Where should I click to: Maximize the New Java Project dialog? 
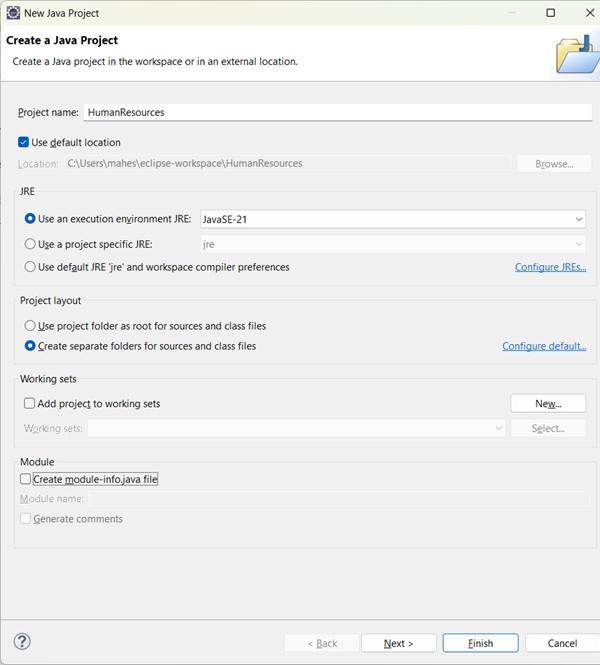(x=550, y=13)
